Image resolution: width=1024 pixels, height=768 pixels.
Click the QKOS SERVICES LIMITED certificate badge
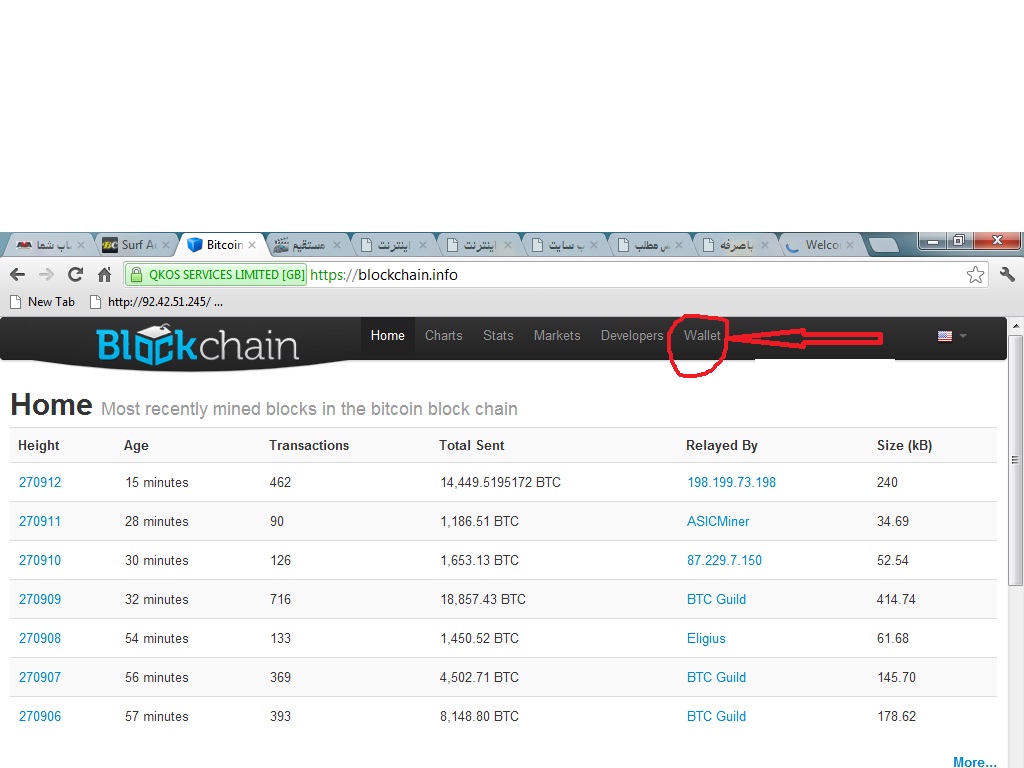(216, 275)
